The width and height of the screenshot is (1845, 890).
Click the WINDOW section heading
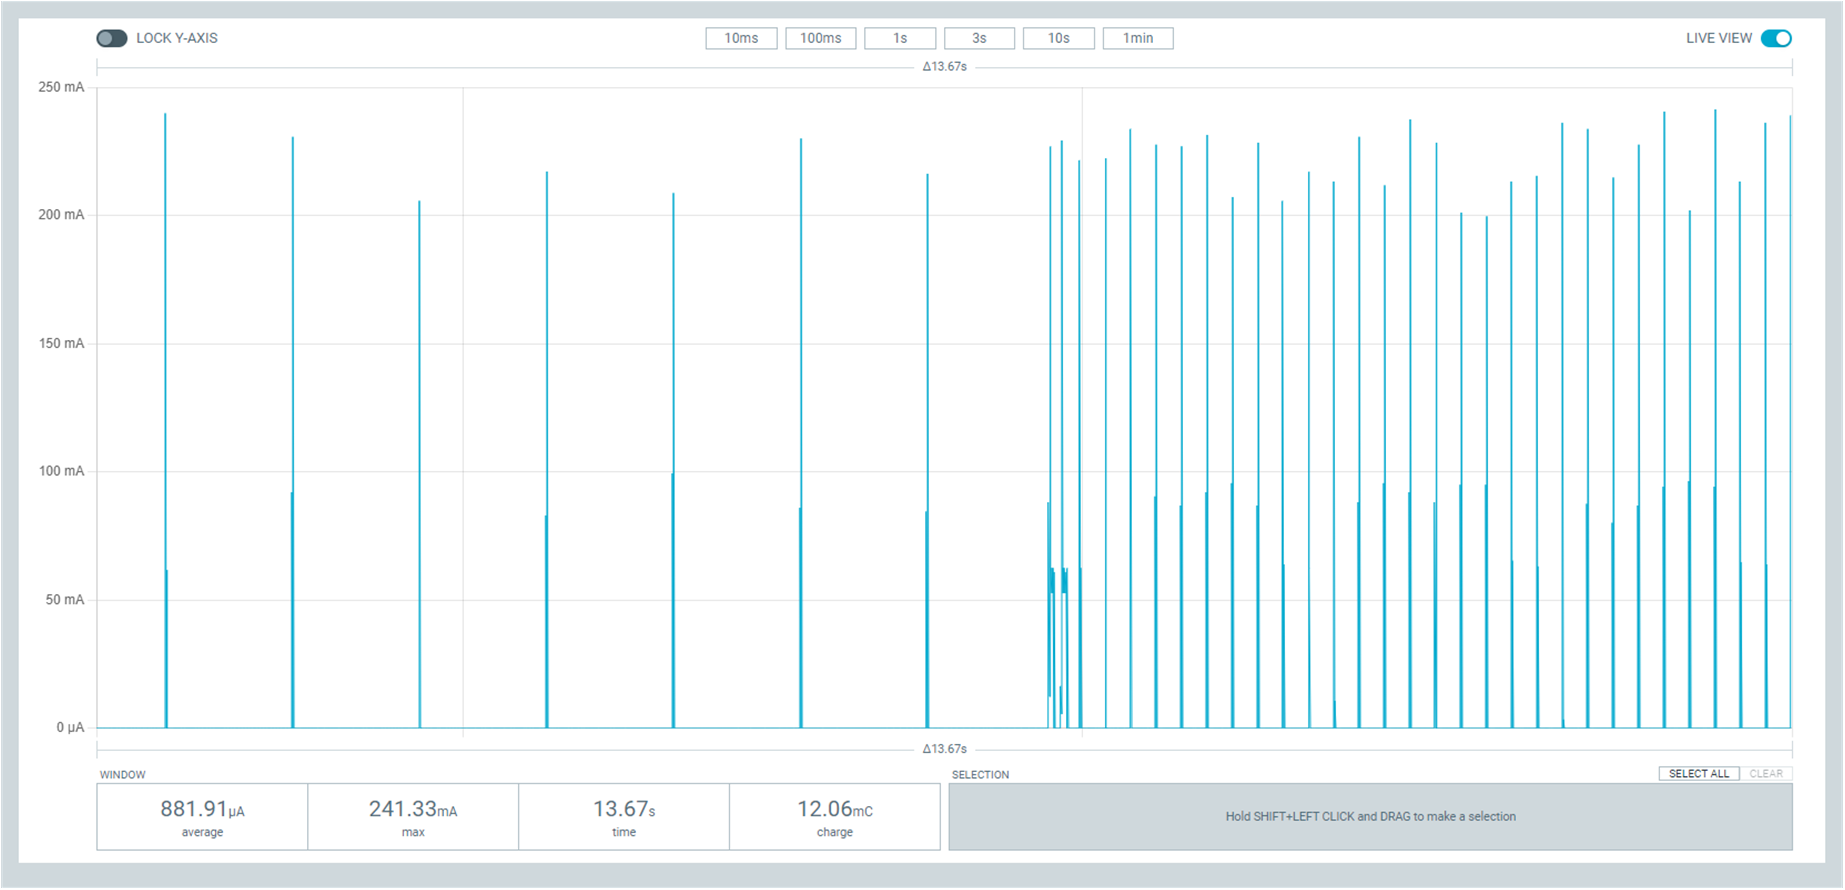123,775
